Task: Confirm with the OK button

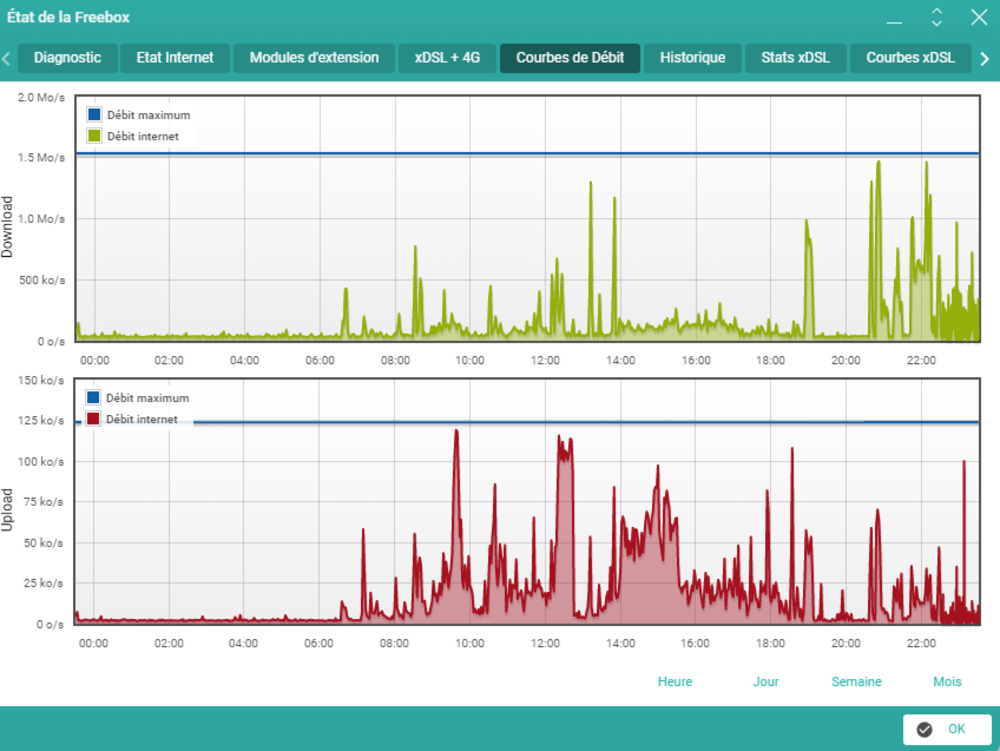Action: [x=947, y=729]
